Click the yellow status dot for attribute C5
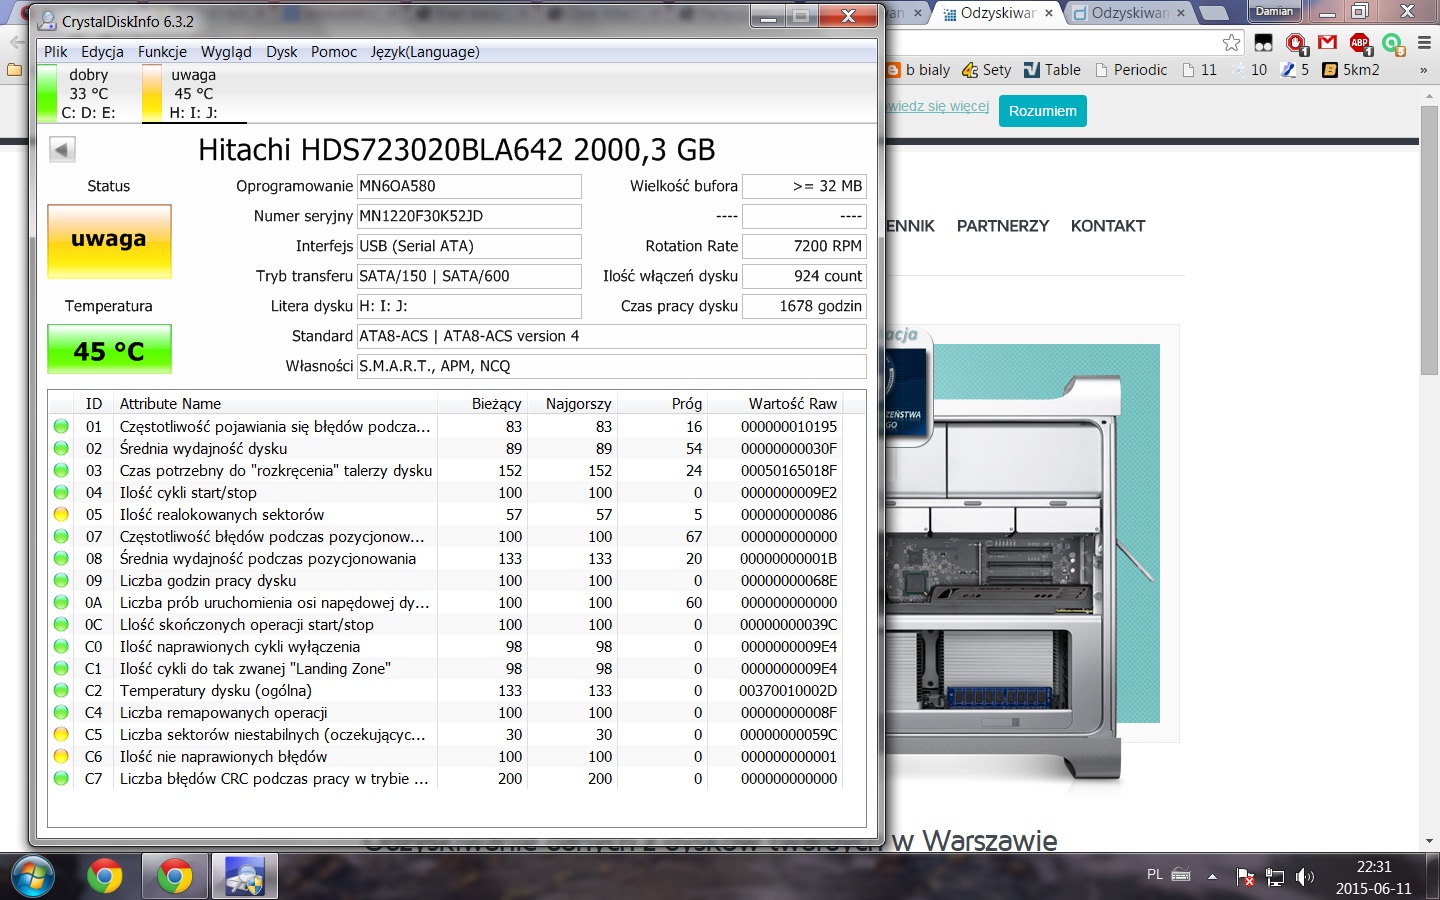 point(61,735)
